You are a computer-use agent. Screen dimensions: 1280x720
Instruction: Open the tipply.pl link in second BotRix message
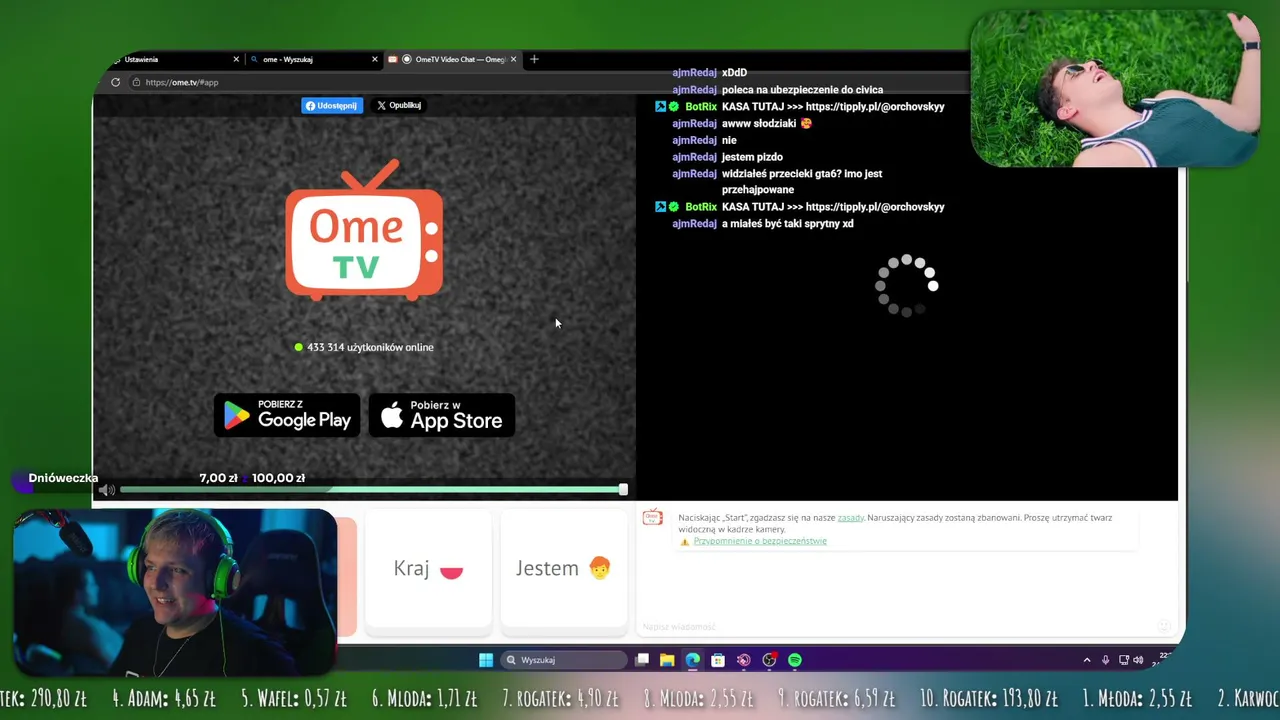(x=875, y=207)
